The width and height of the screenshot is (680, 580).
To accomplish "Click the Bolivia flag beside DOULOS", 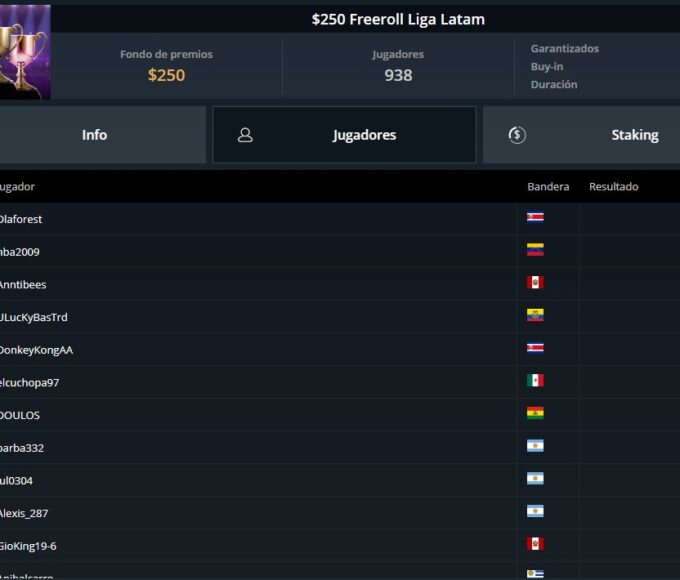I will (535, 414).
